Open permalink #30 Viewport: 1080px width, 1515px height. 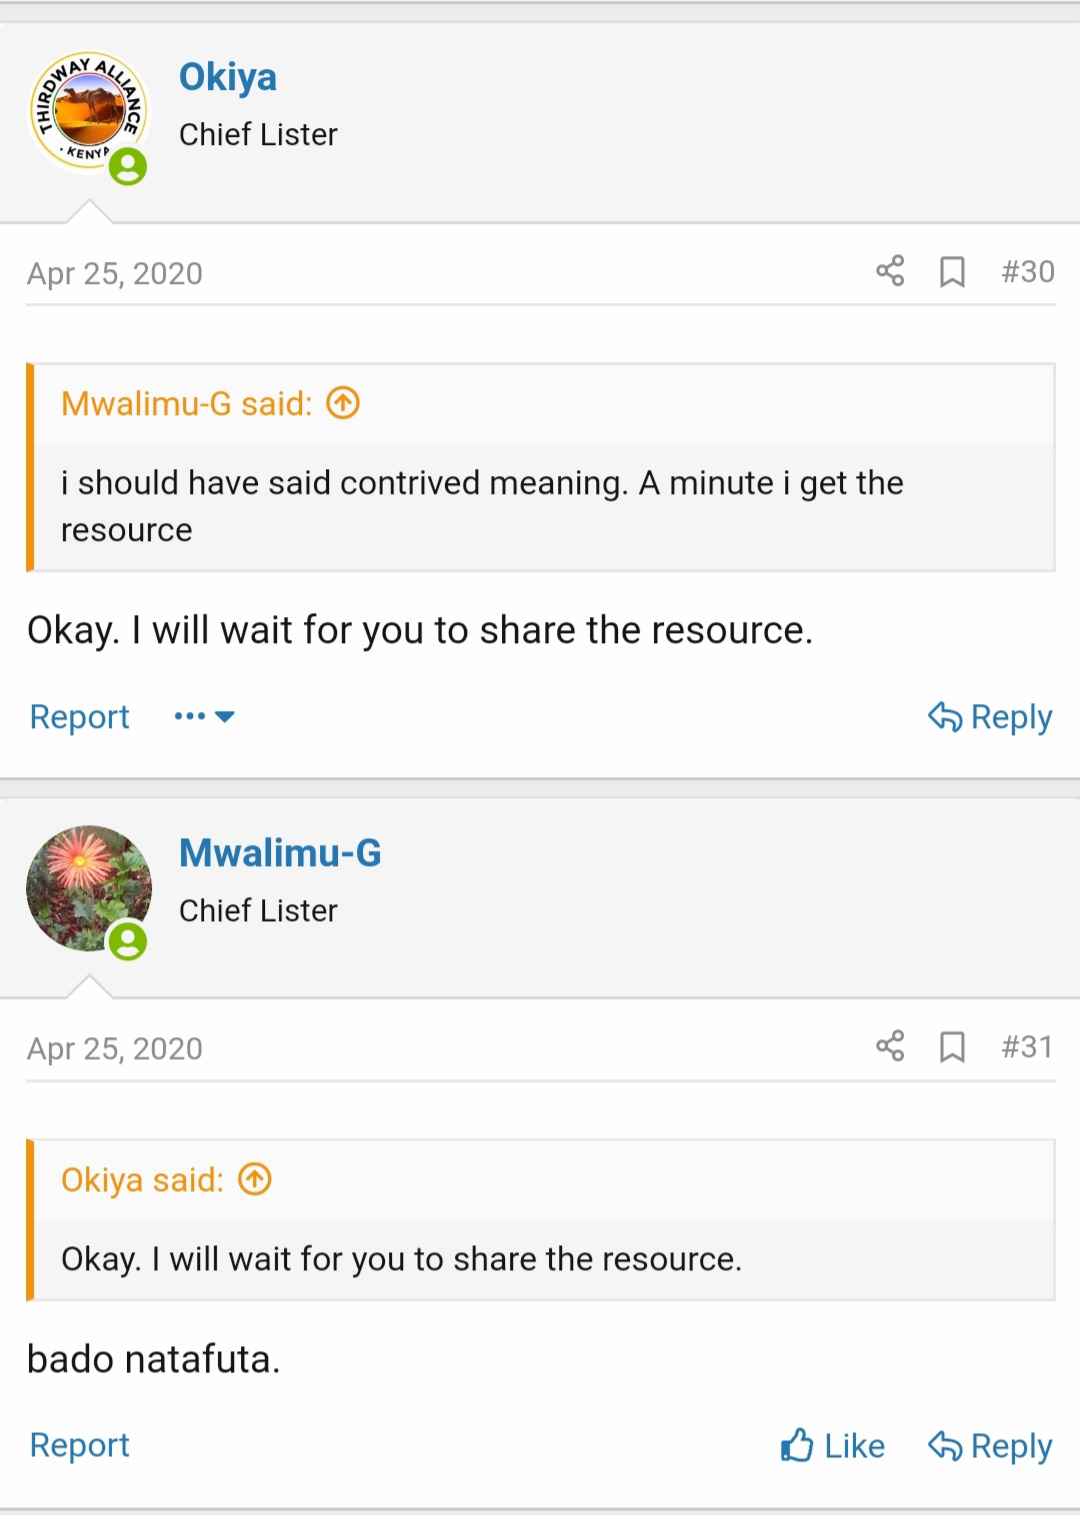1028,272
